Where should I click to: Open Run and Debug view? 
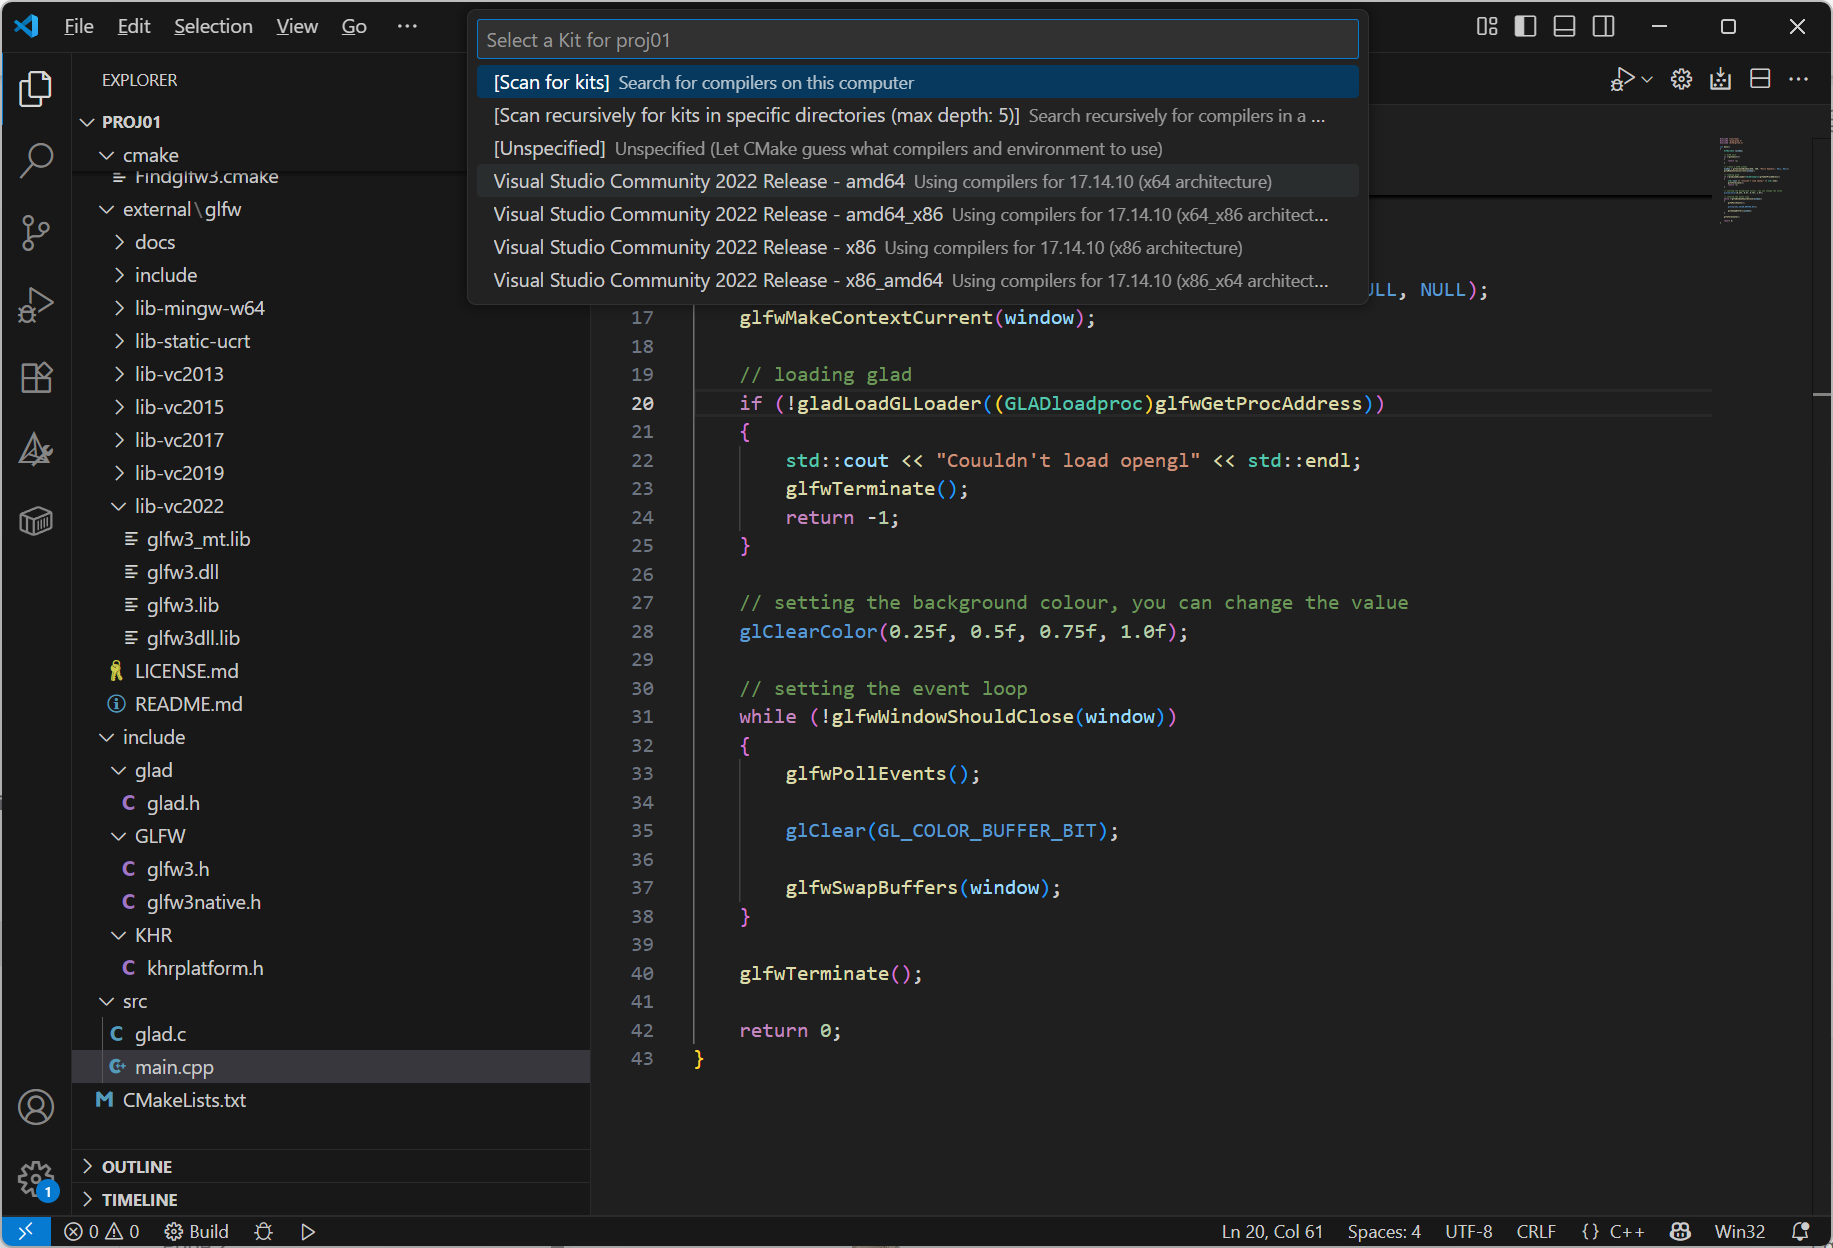tap(36, 305)
